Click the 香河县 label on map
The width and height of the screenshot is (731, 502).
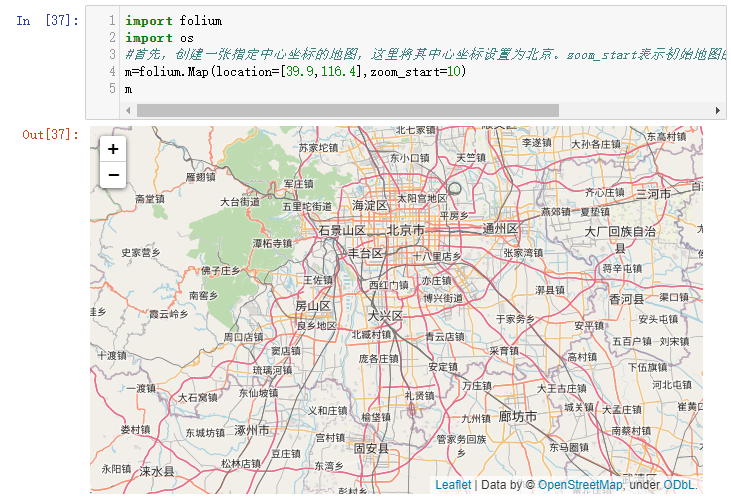click(627, 299)
